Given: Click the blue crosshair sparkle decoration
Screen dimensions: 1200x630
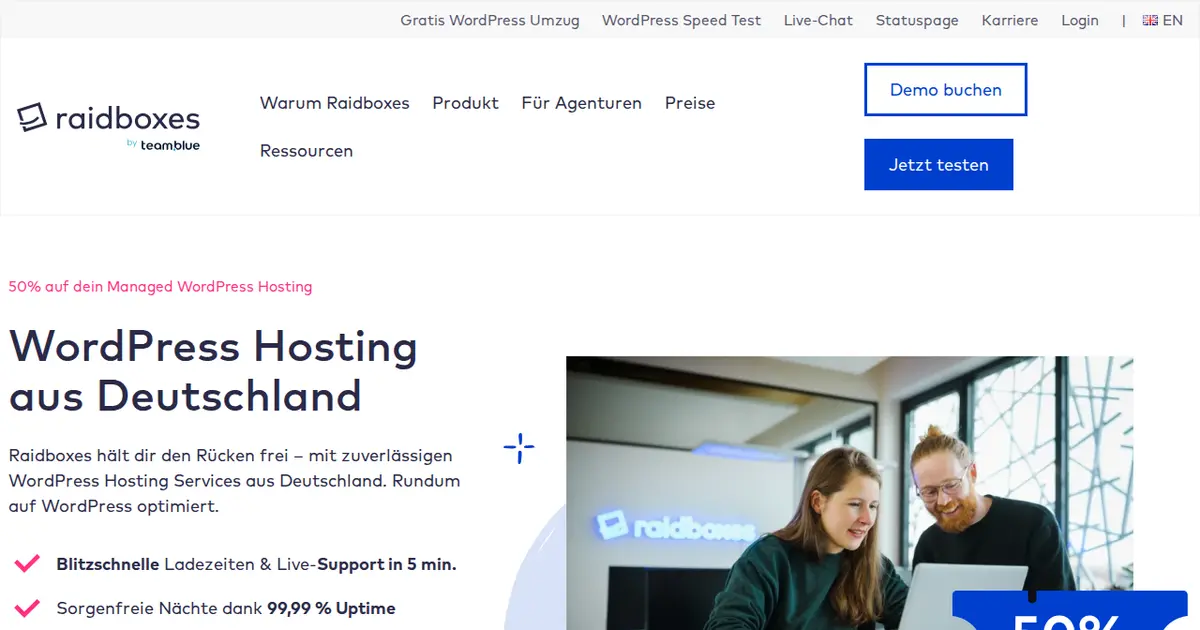Looking at the screenshot, I should tap(519, 448).
